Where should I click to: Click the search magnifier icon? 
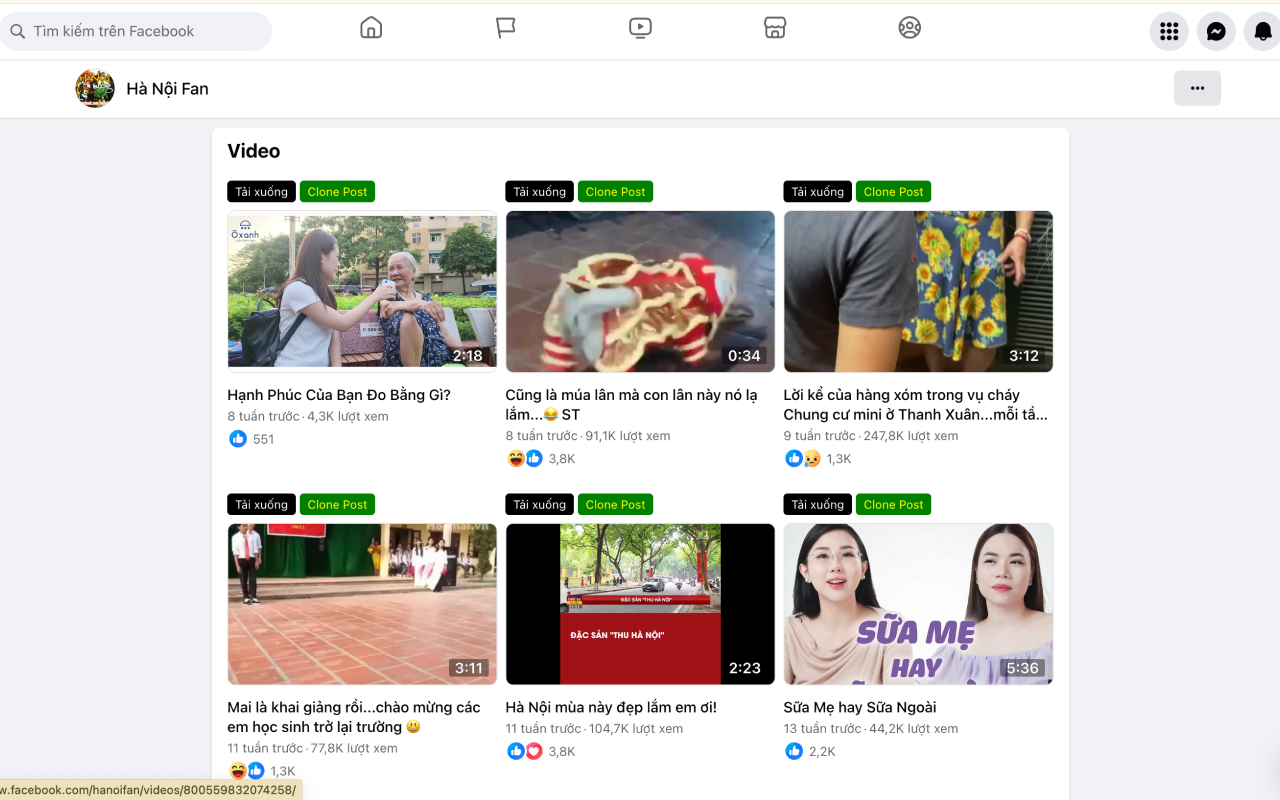[17, 31]
